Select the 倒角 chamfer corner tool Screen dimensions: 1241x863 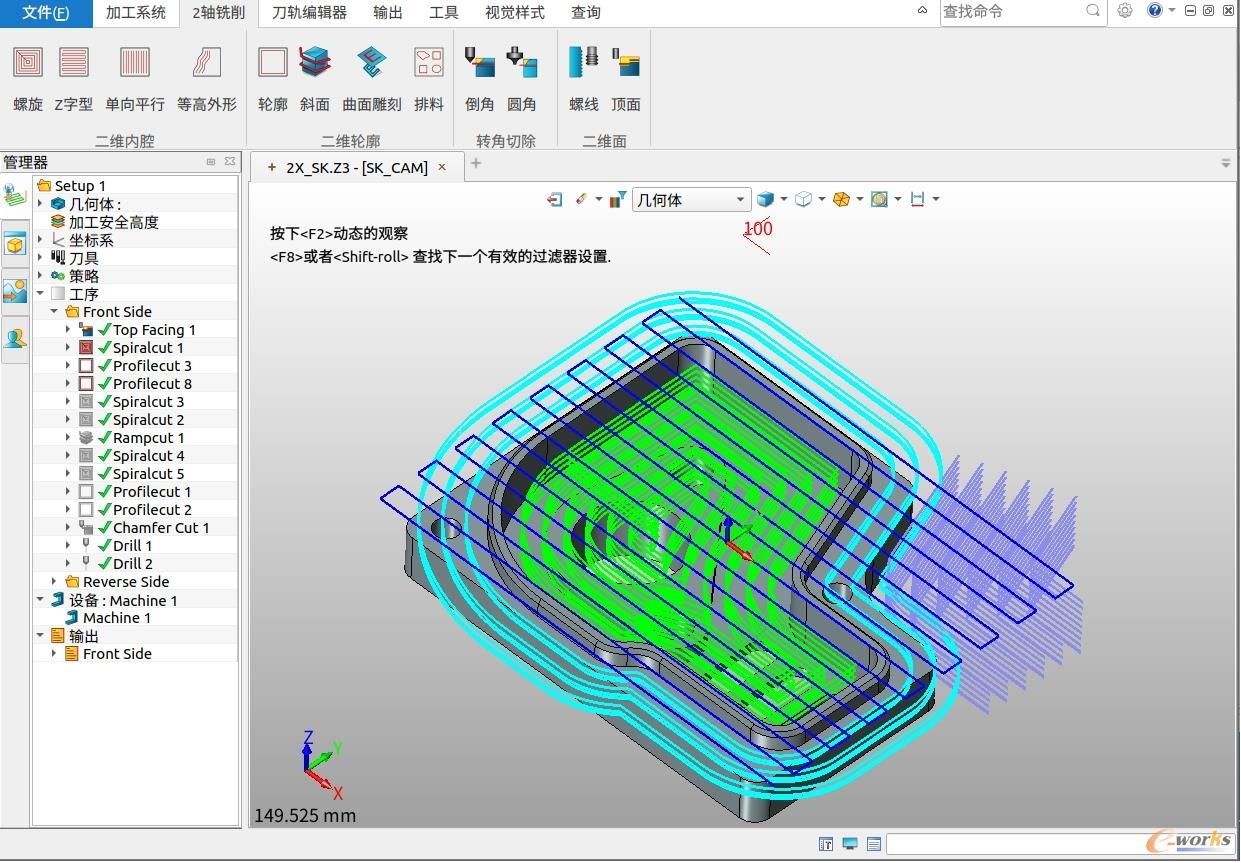(480, 79)
